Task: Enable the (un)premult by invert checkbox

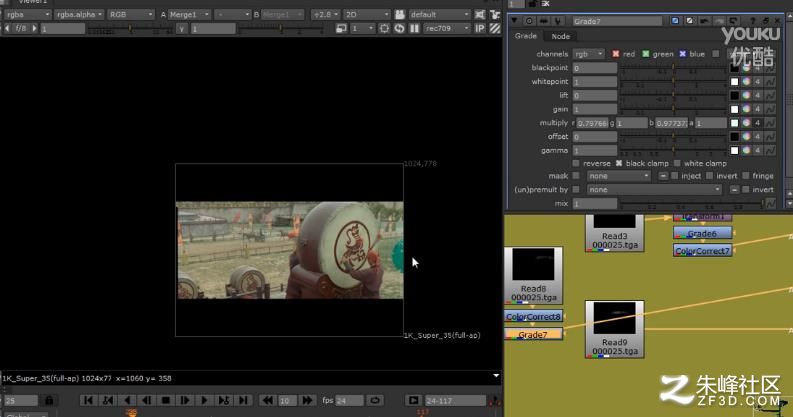Action: pyautogui.click(x=745, y=190)
